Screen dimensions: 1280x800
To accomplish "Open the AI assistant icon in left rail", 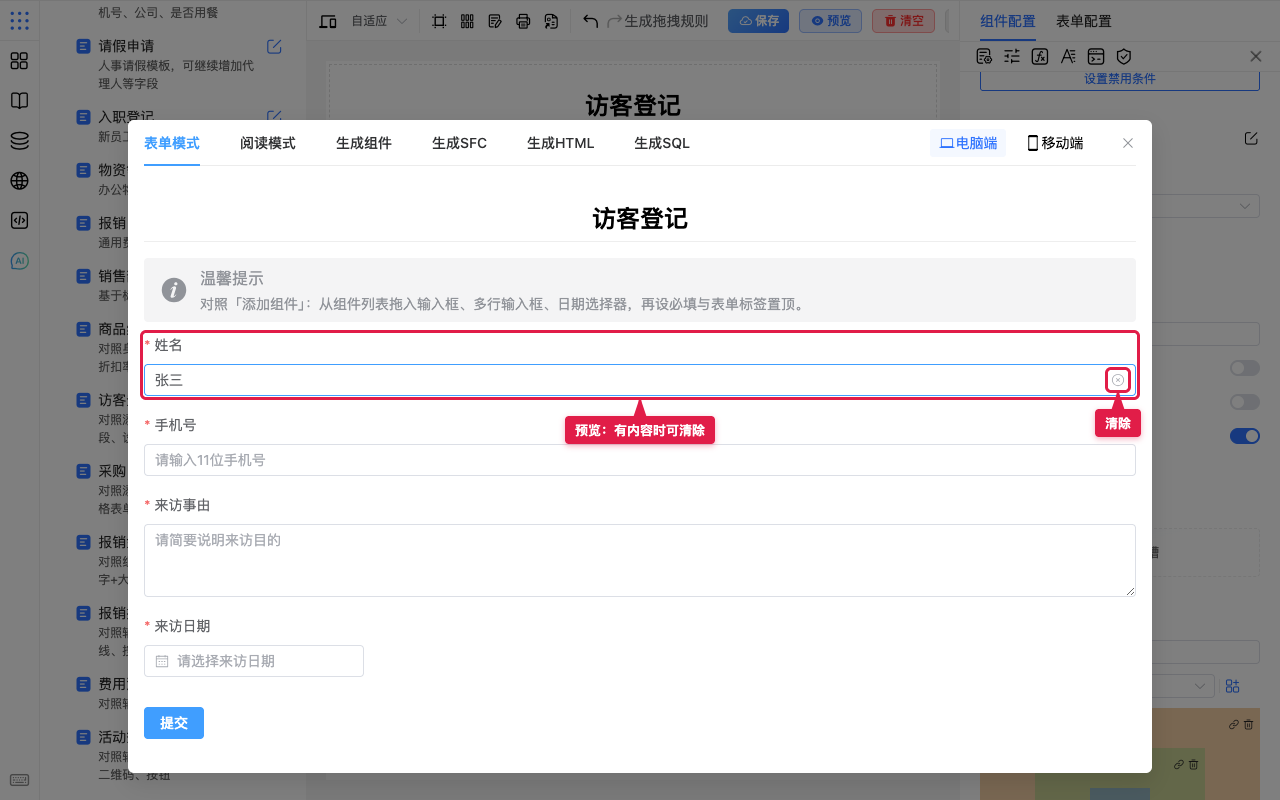I will [19, 261].
